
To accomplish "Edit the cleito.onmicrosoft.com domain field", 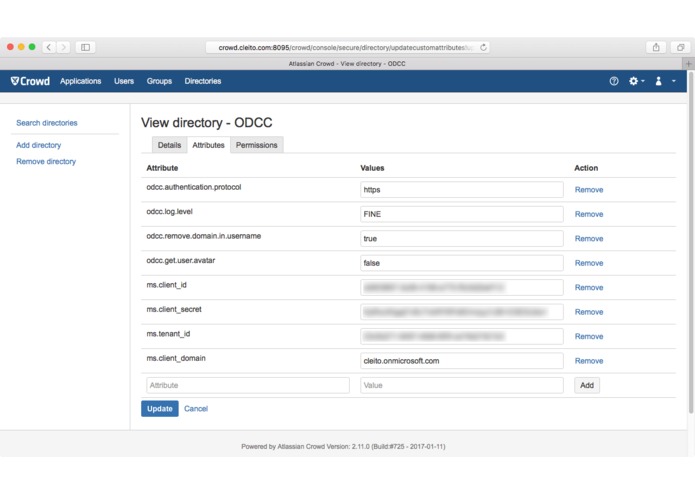I will (461, 361).
